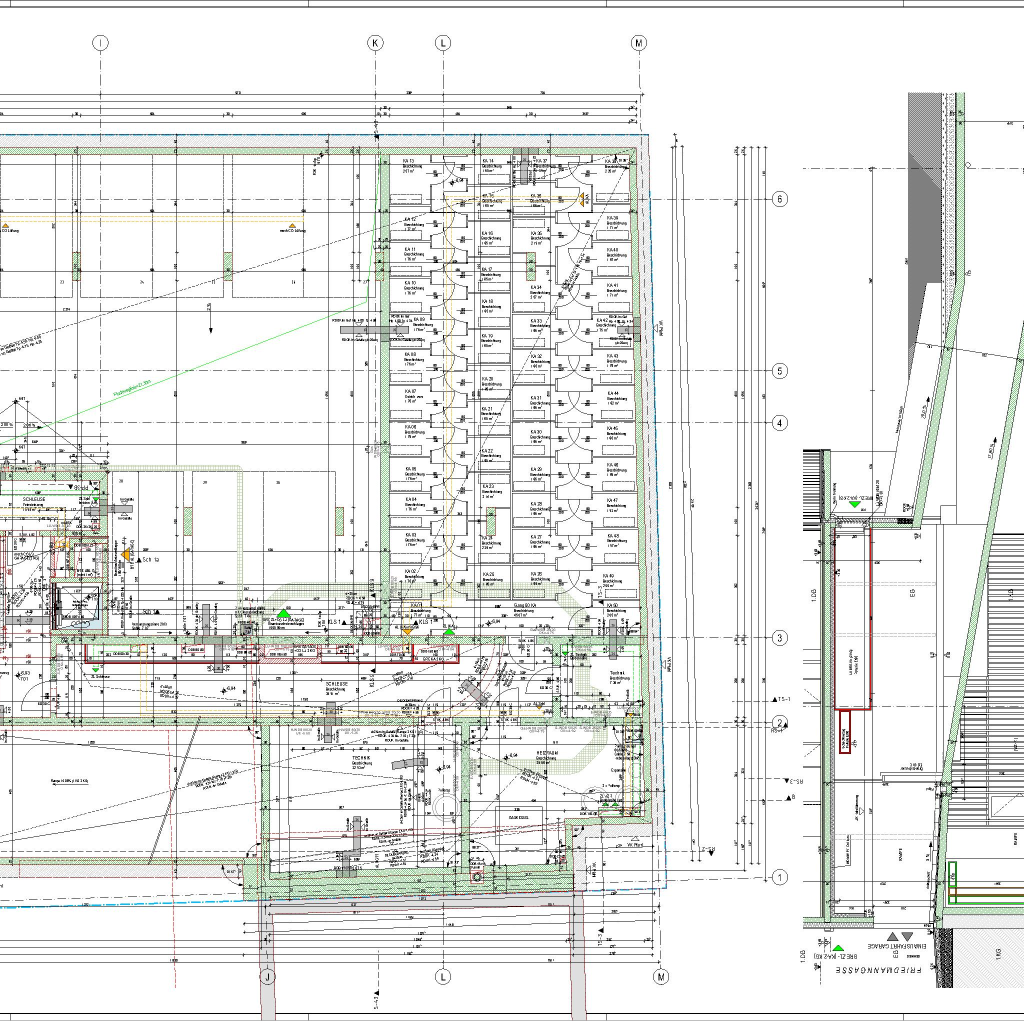Click the KA 44 compartment label
This screenshot has height=1024, width=1024.
(613, 394)
